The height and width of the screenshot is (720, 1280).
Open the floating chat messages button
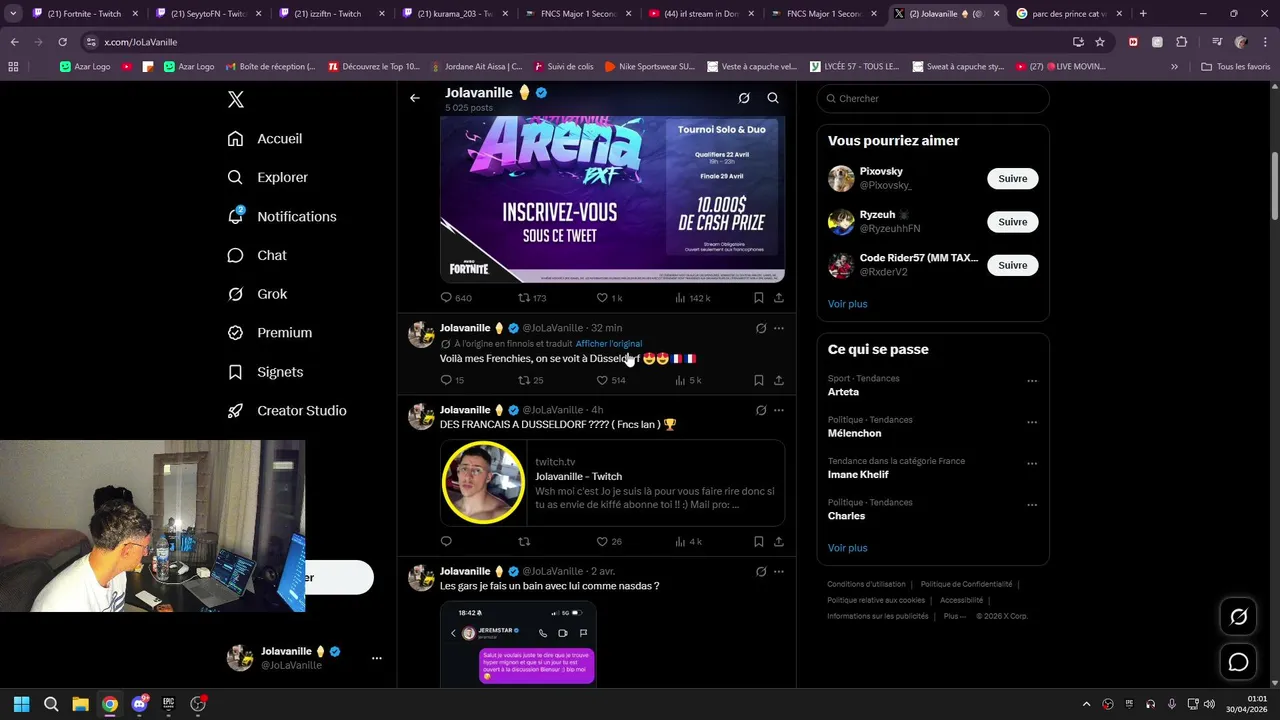(1238, 662)
